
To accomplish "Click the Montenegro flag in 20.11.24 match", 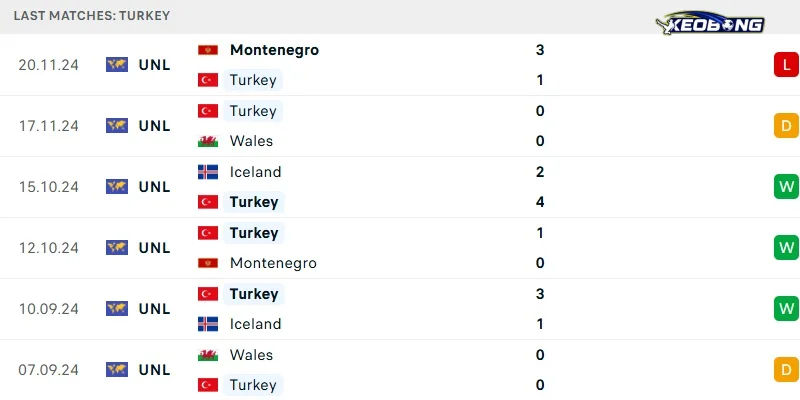I will coord(208,50).
